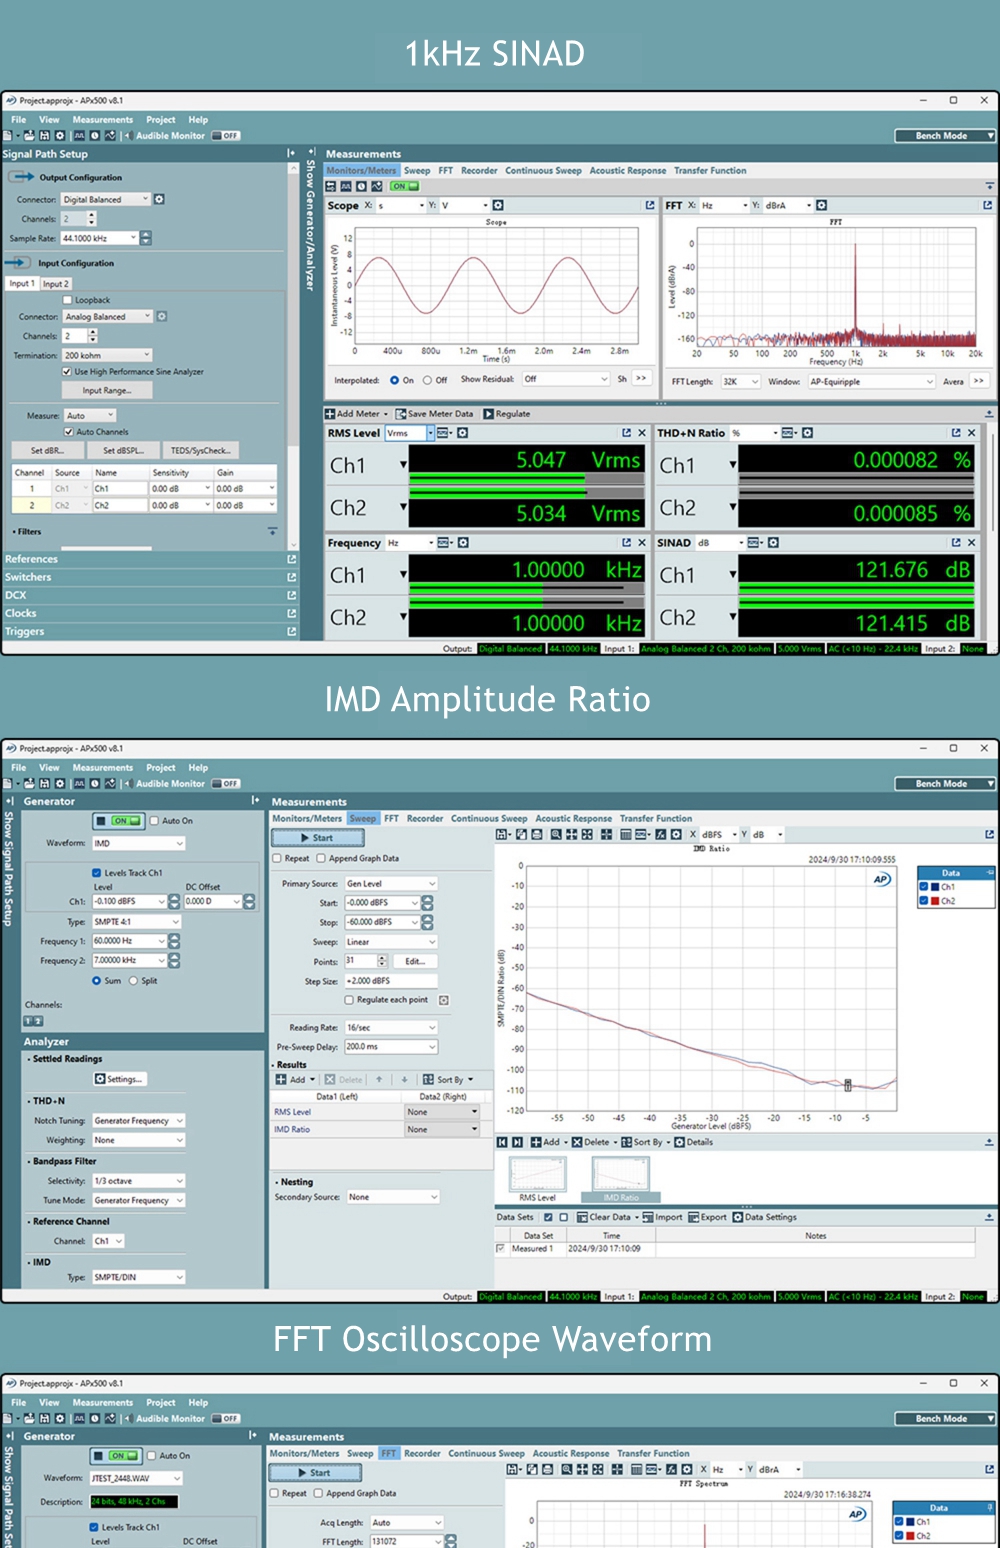Screen dimensions: 1000x1548
Task: Enable the Loopback checkbox
Action: [68, 300]
